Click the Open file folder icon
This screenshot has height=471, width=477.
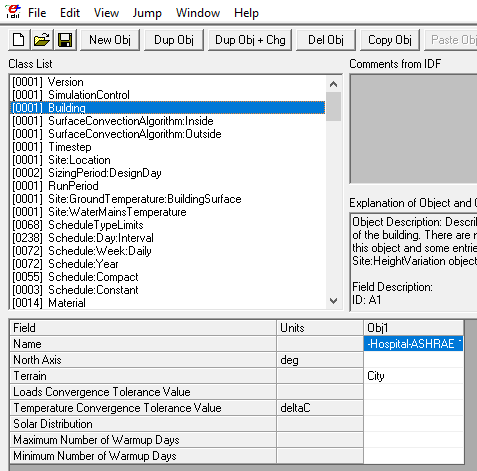tap(42, 40)
